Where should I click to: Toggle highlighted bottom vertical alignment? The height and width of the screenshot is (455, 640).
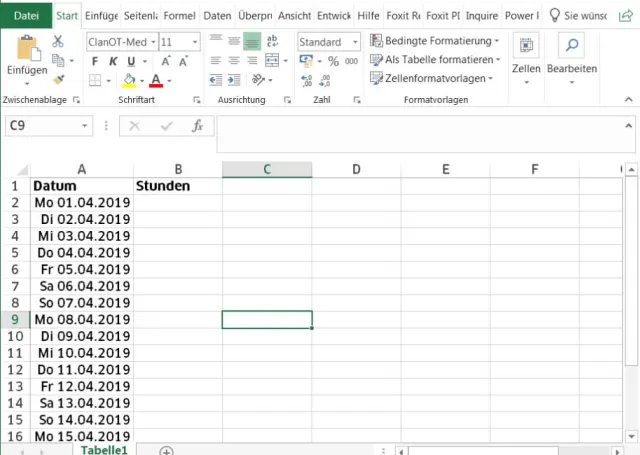[252, 41]
